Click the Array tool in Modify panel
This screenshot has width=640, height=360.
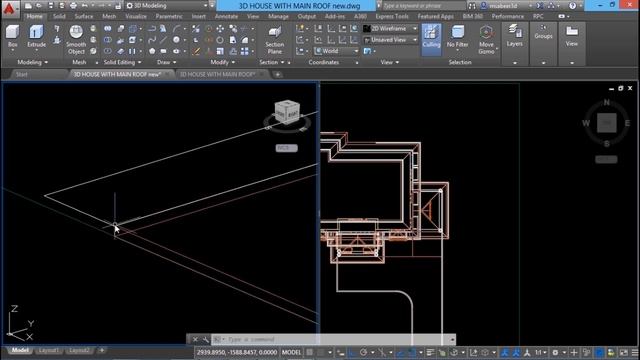pyautogui.click(x=244, y=51)
